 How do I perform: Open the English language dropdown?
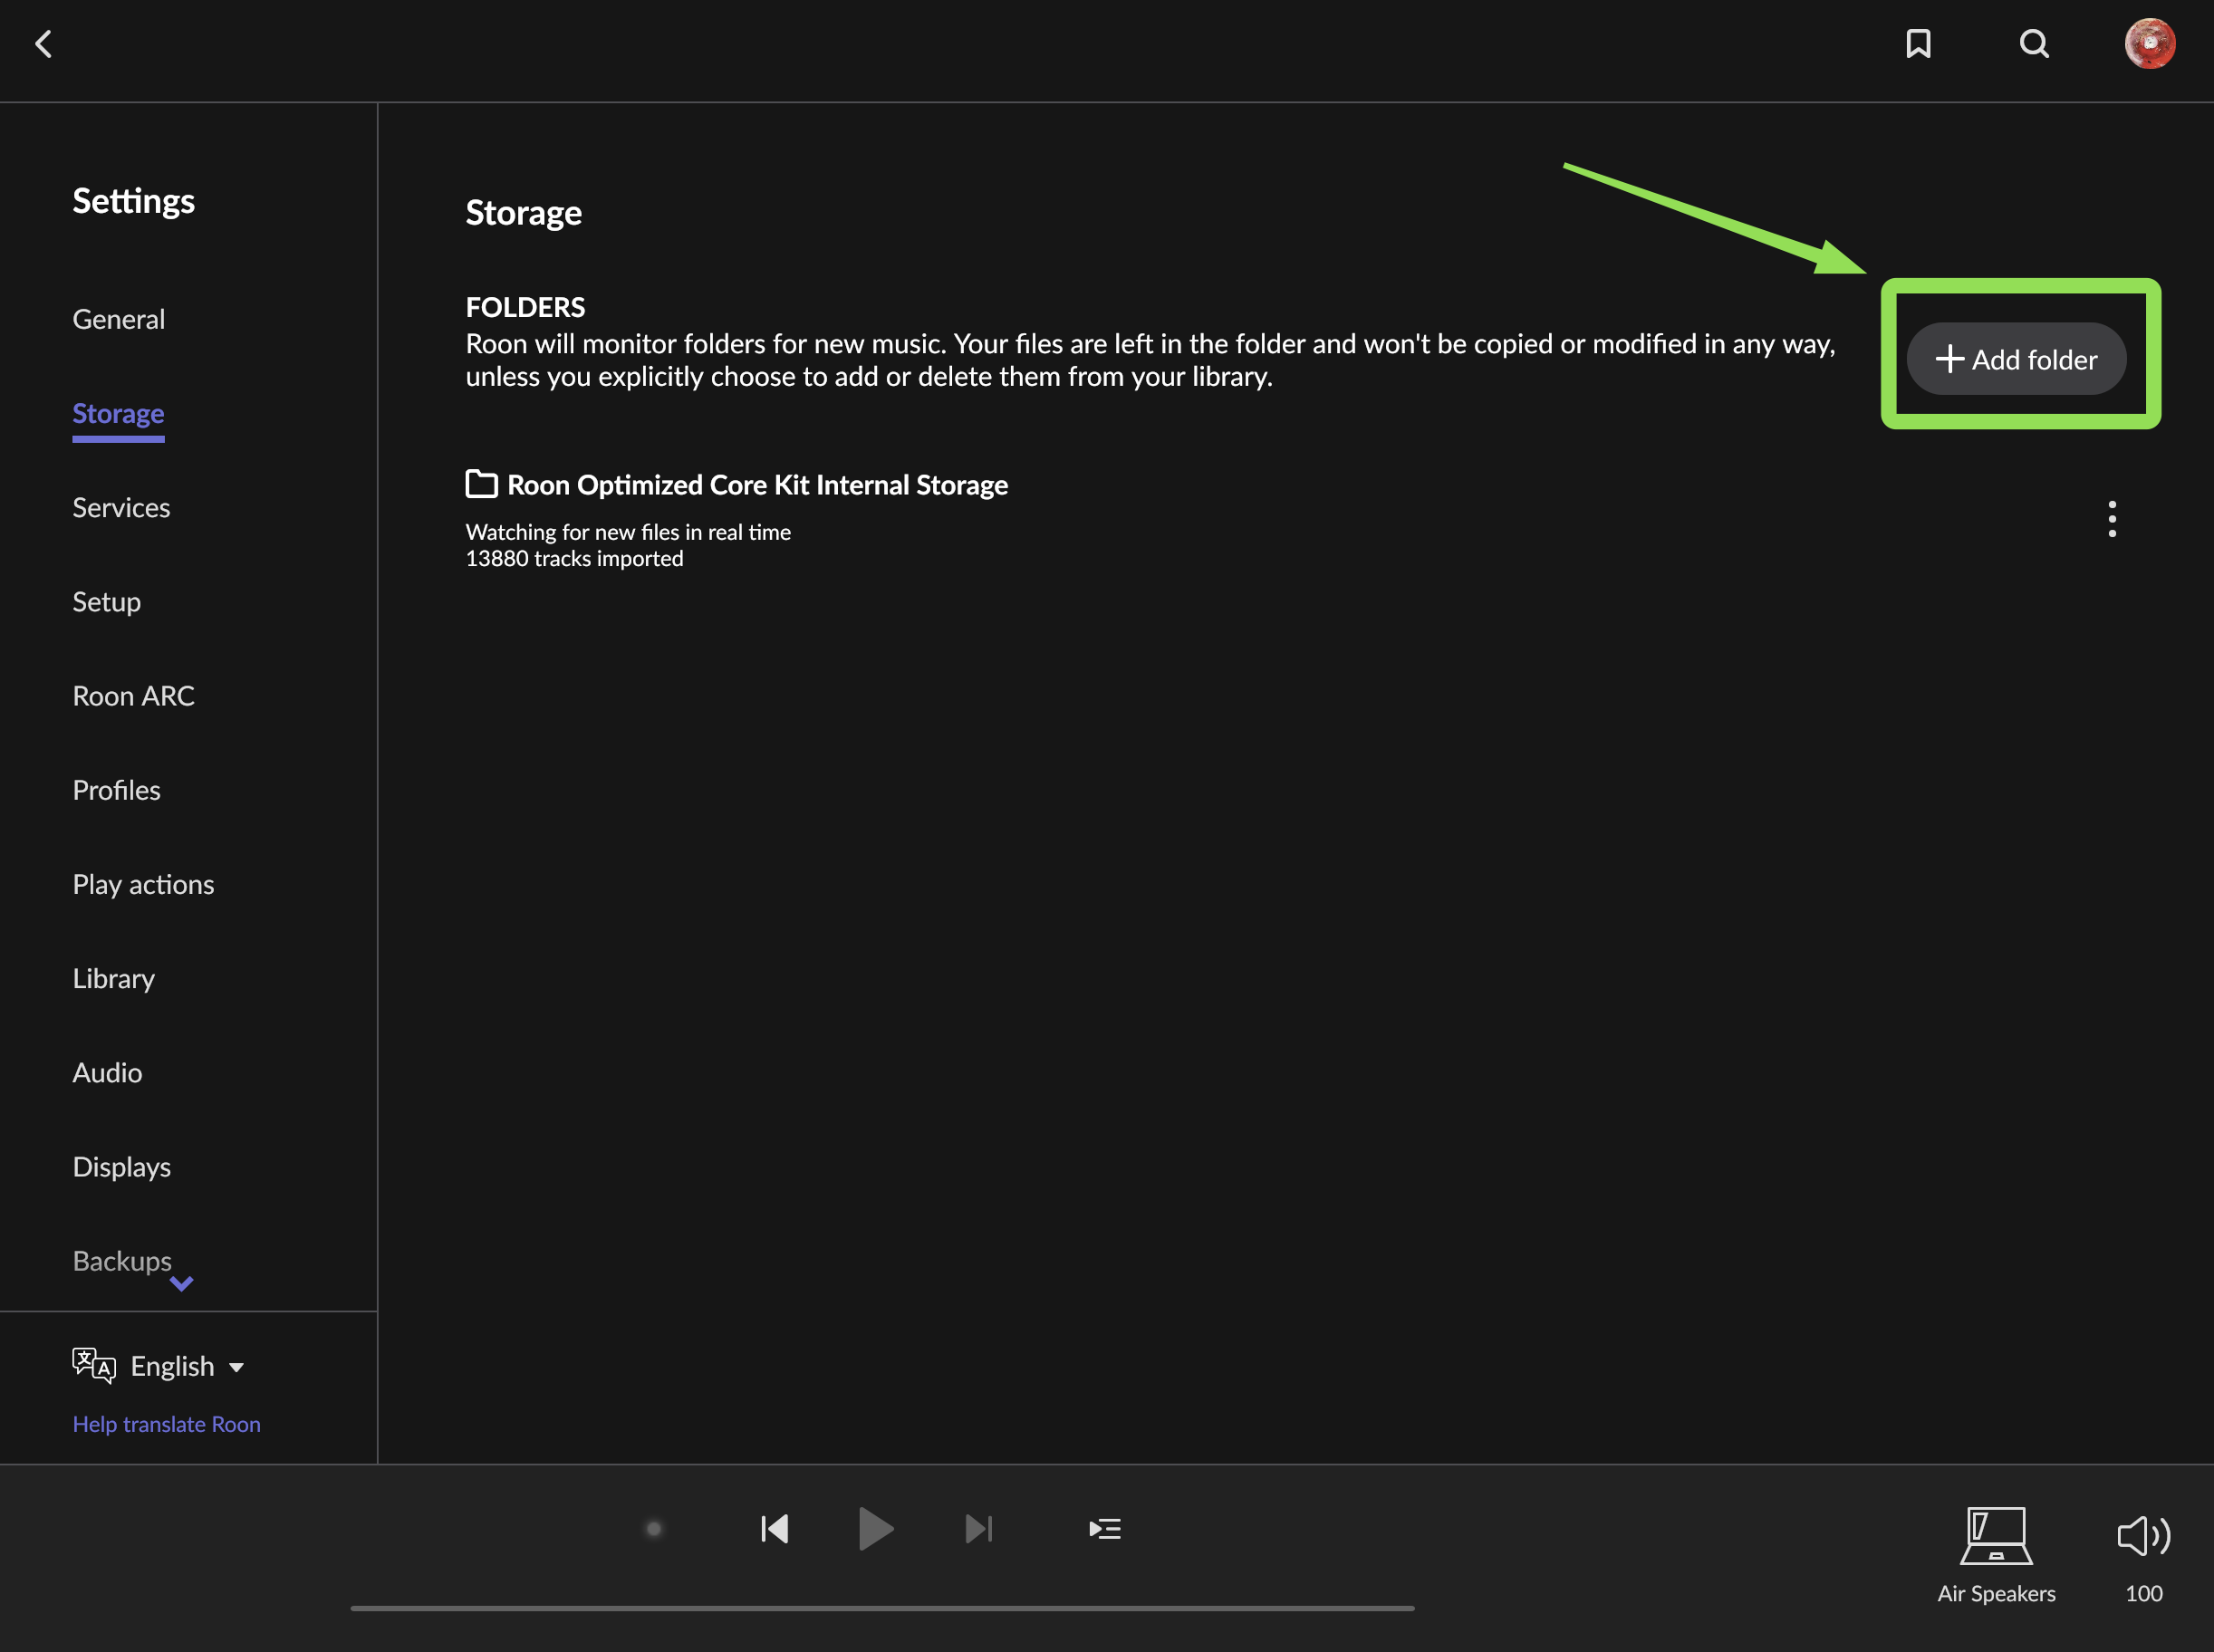[187, 1366]
